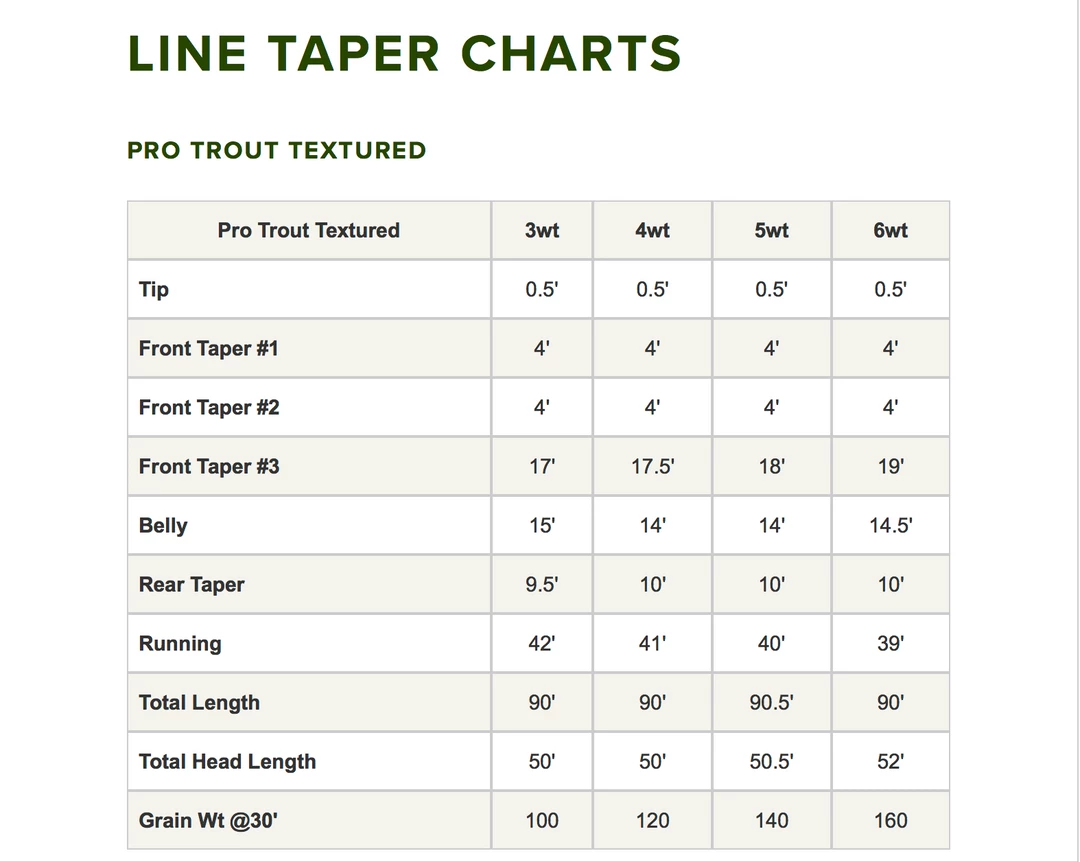1080x862 pixels.
Task: Select the Rear Taper row label
Action: pos(192,585)
